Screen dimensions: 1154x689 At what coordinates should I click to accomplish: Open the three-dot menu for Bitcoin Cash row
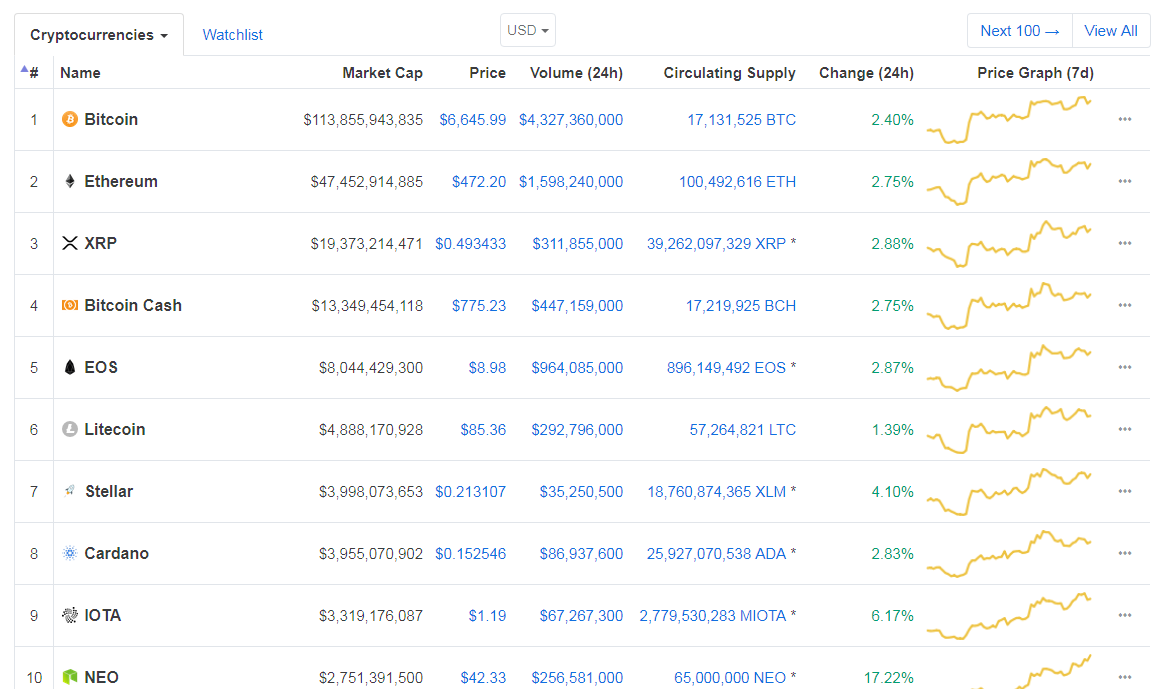click(x=1125, y=305)
